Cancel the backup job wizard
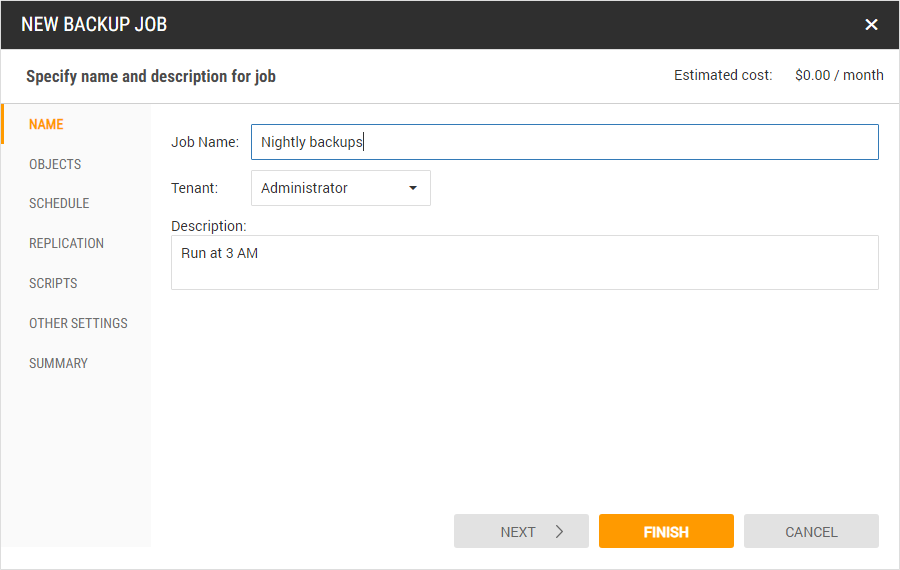This screenshot has width=900, height=570. click(x=811, y=532)
